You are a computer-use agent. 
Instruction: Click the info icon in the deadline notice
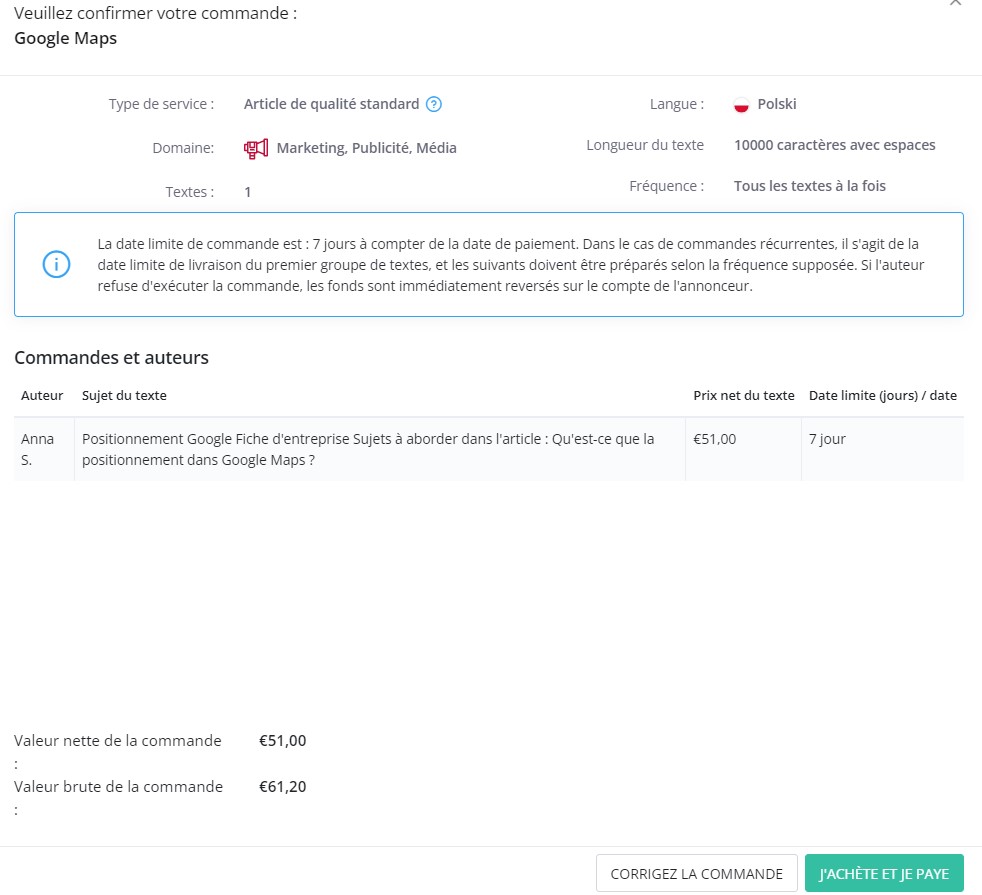pyautogui.click(x=56, y=264)
